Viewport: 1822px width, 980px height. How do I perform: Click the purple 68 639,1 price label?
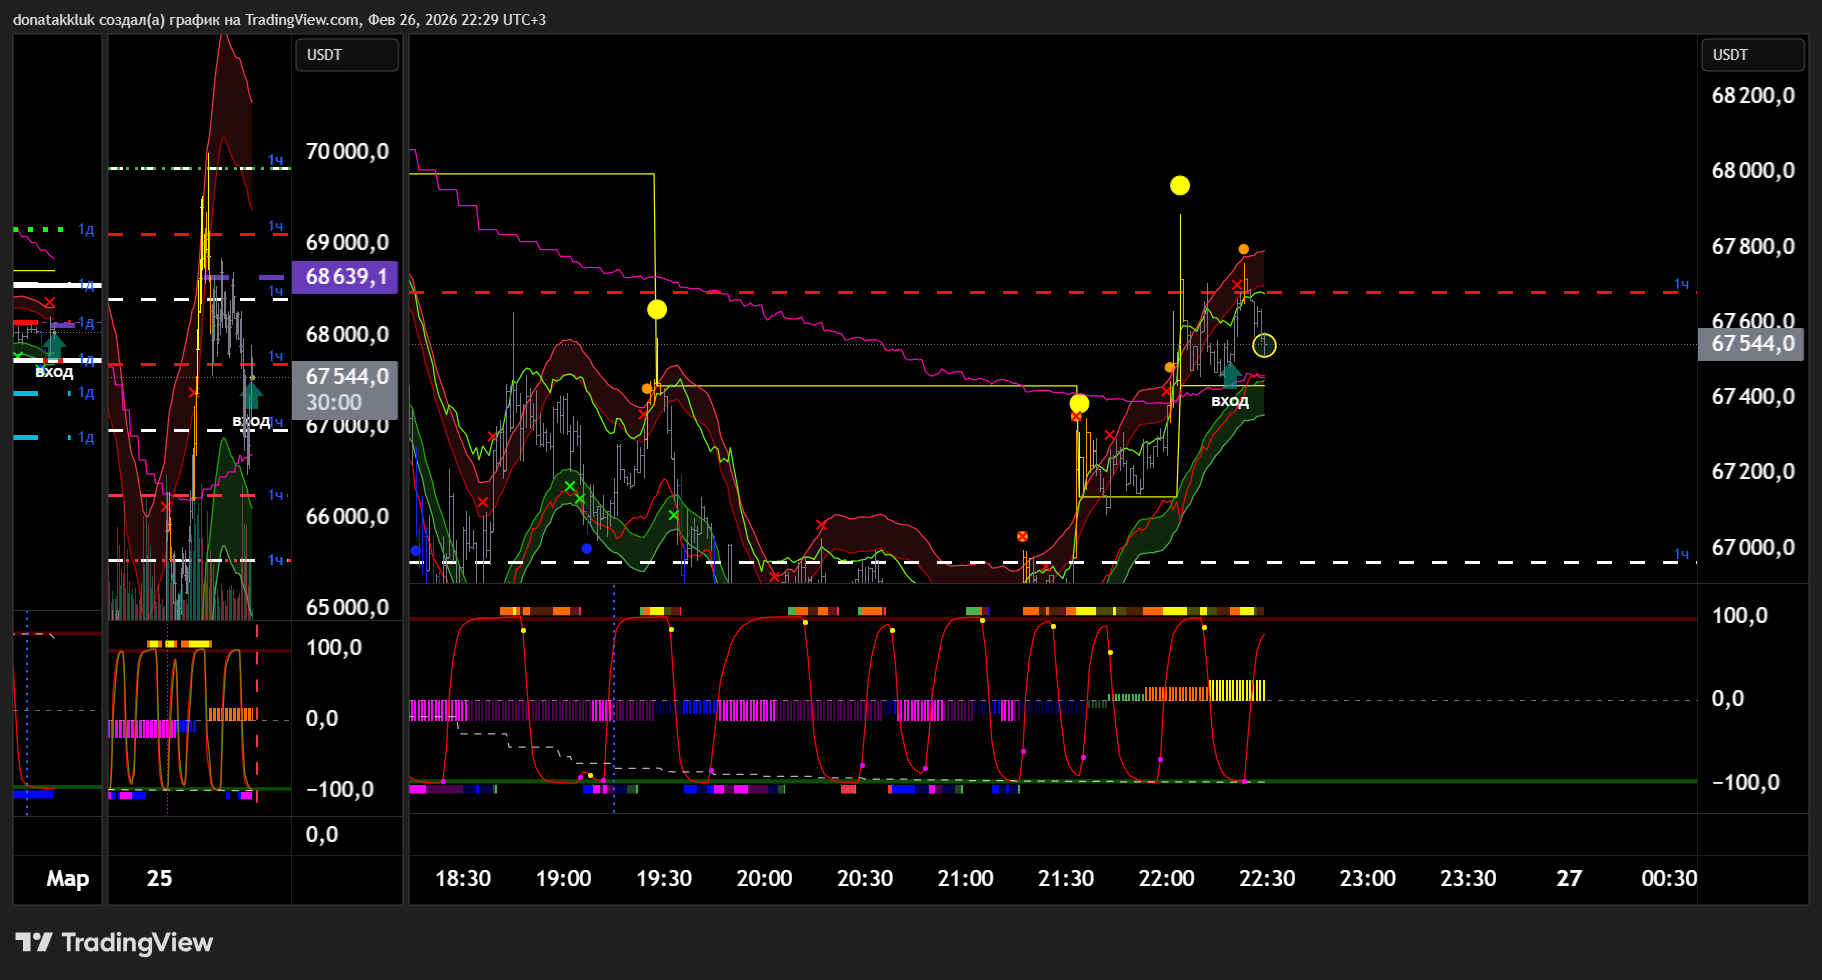pyautogui.click(x=345, y=277)
